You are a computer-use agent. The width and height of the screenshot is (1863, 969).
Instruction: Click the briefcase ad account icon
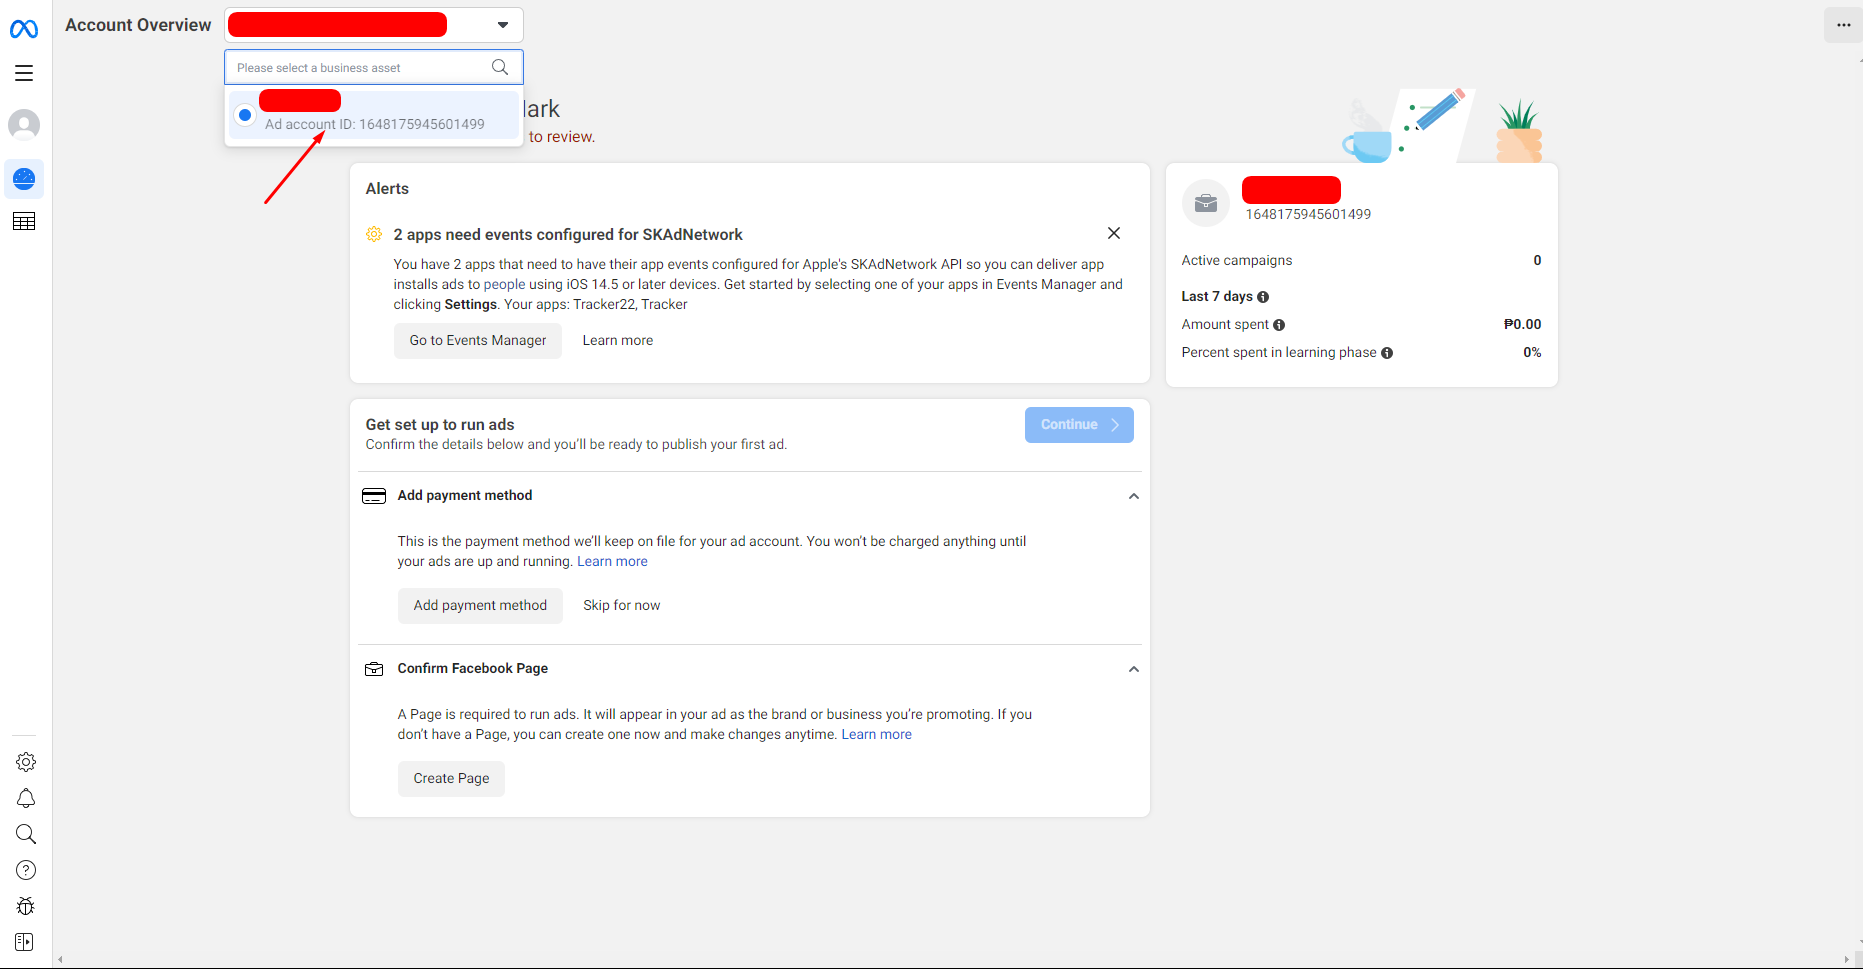(x=1206, y=203)
